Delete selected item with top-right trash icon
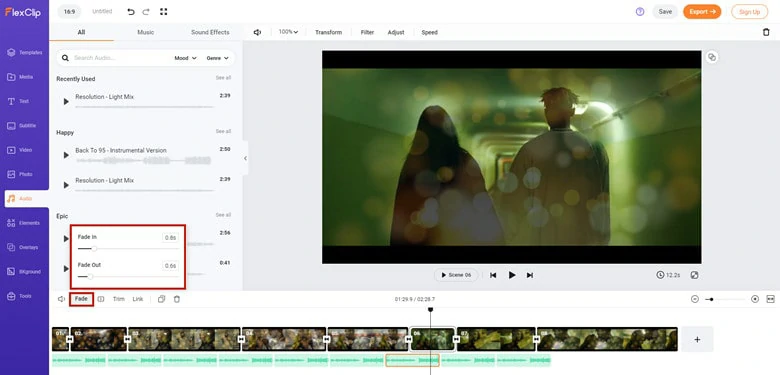The image size is (780, 375). [766, 32]
